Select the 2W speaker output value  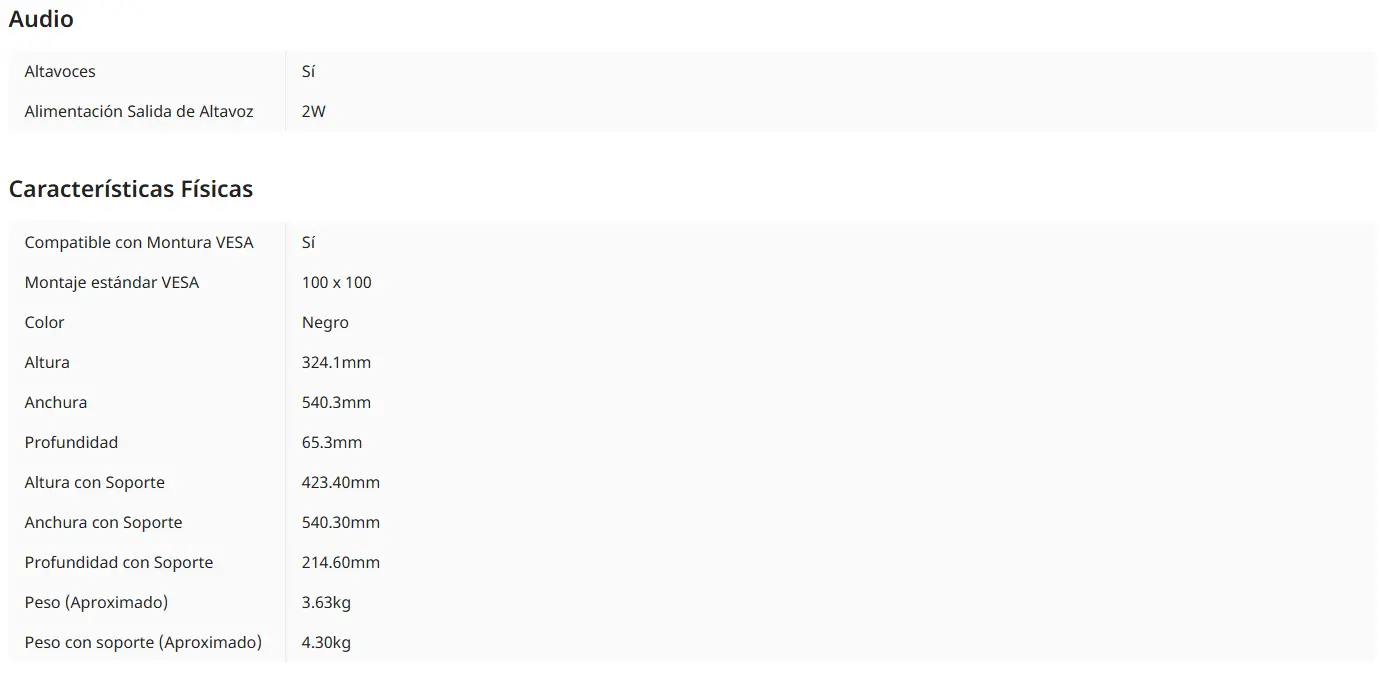[314, 112]
